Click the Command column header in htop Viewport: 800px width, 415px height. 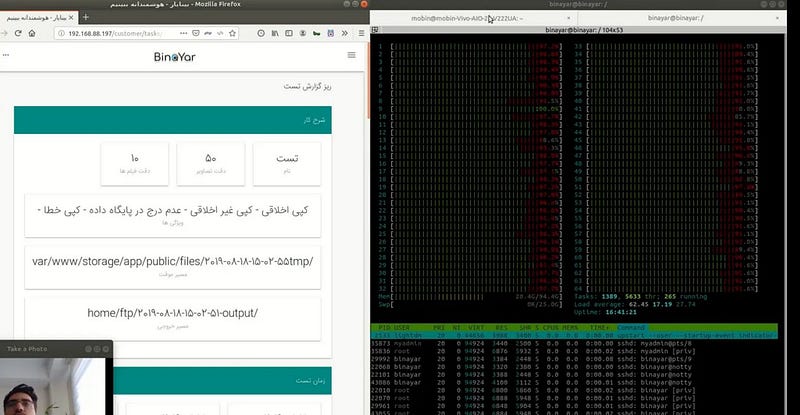(631, 327)
